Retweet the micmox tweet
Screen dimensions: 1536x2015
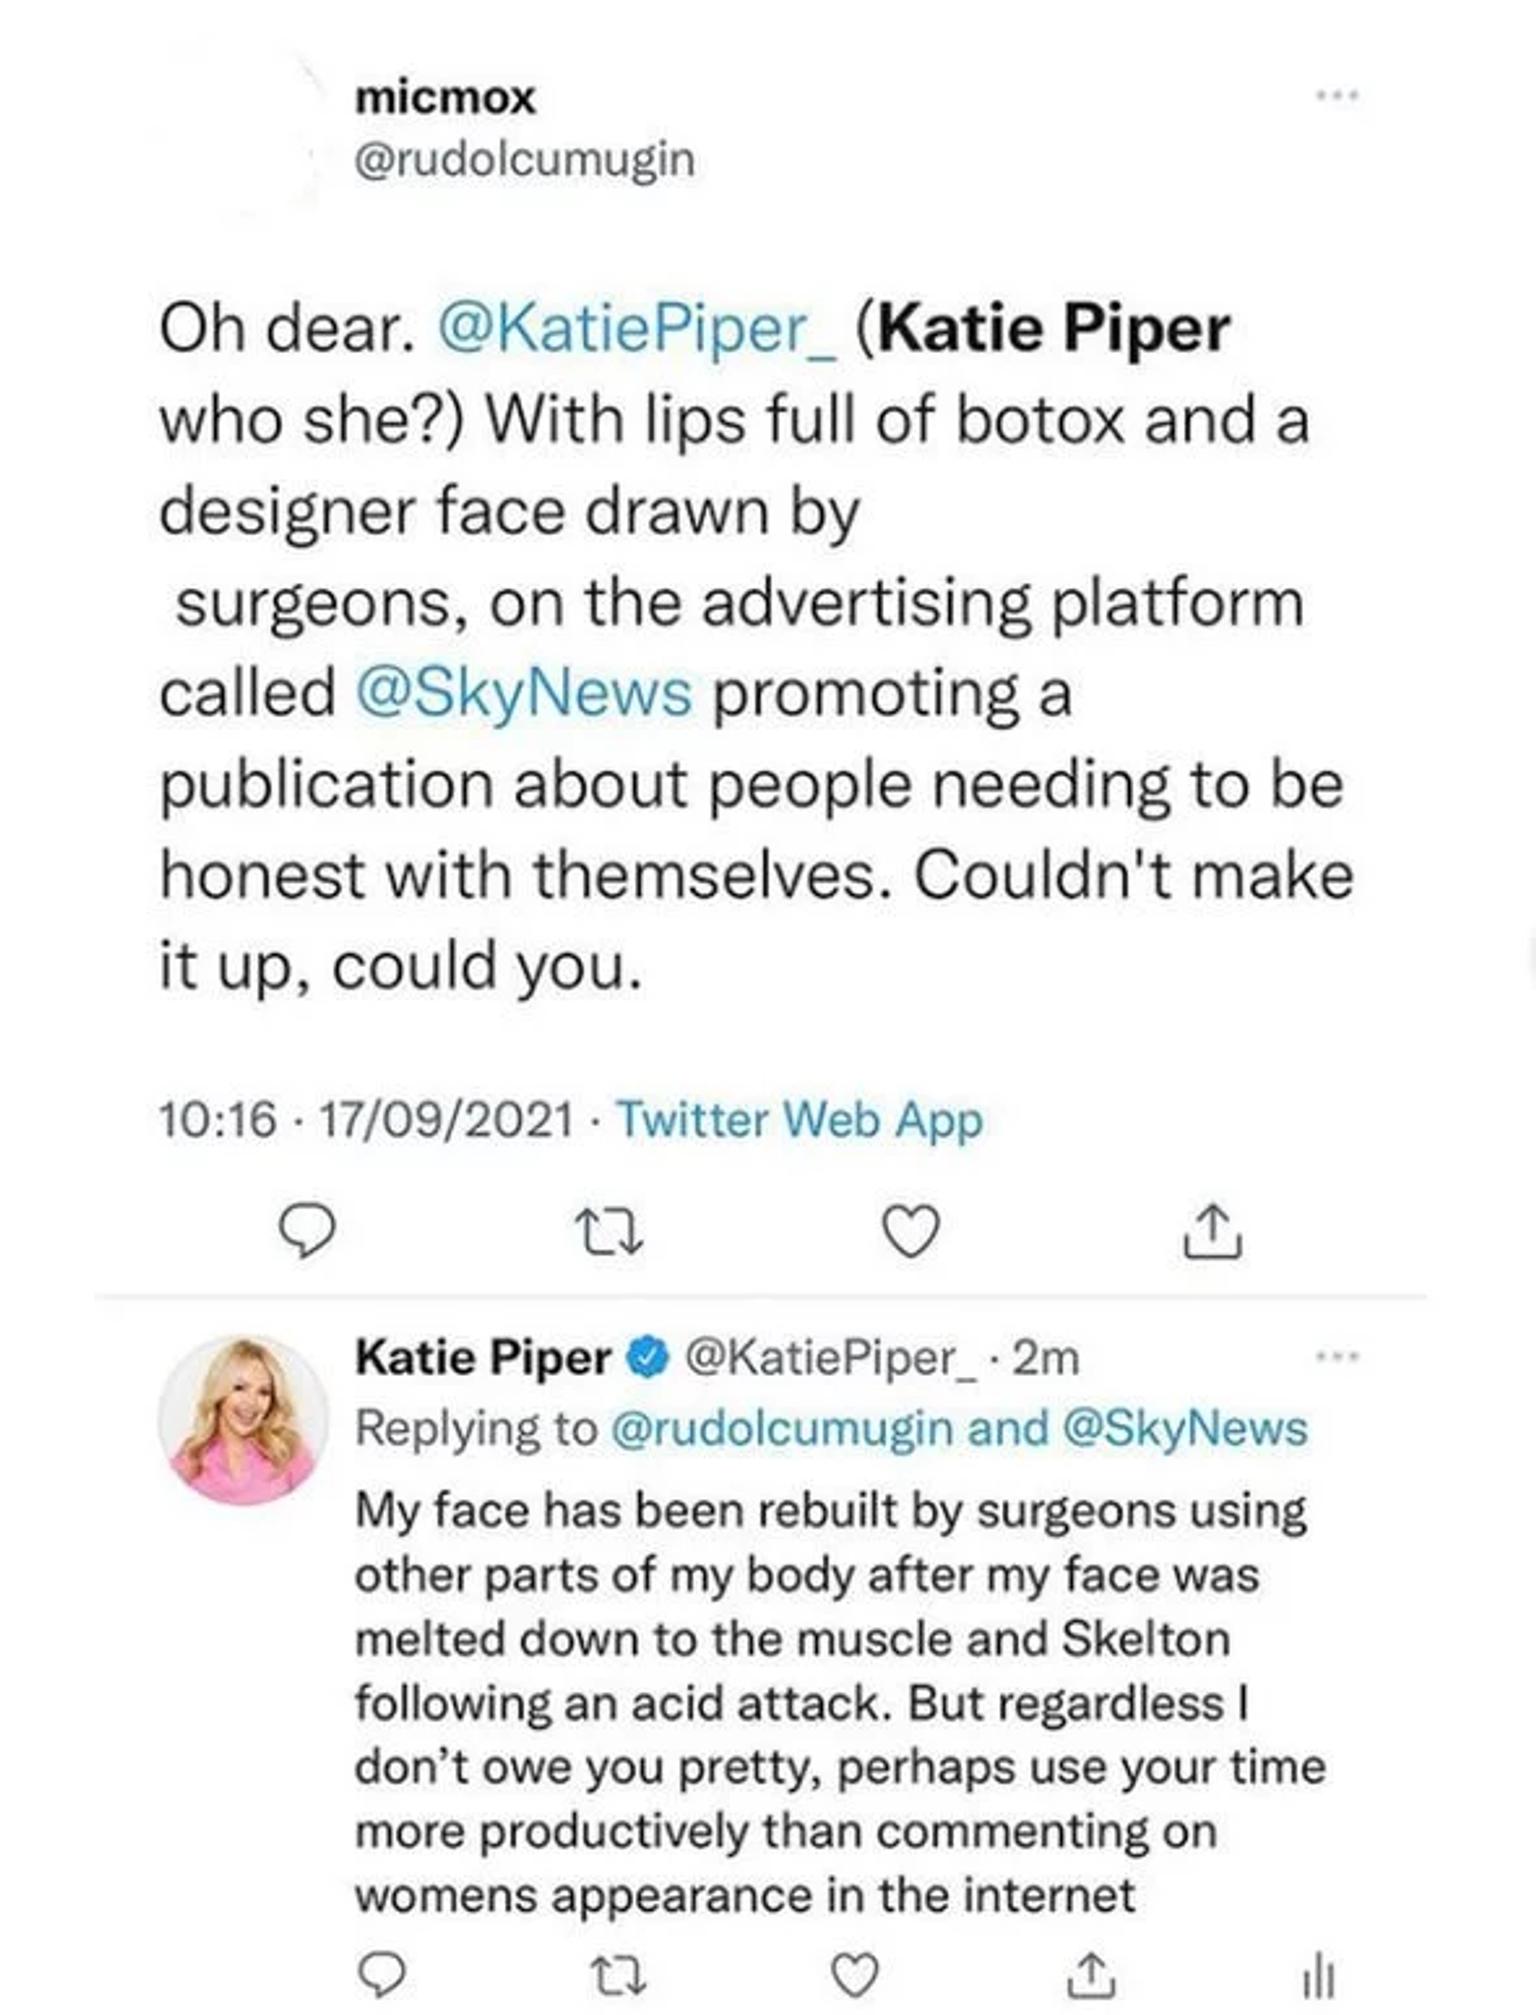pos(611,1231)
